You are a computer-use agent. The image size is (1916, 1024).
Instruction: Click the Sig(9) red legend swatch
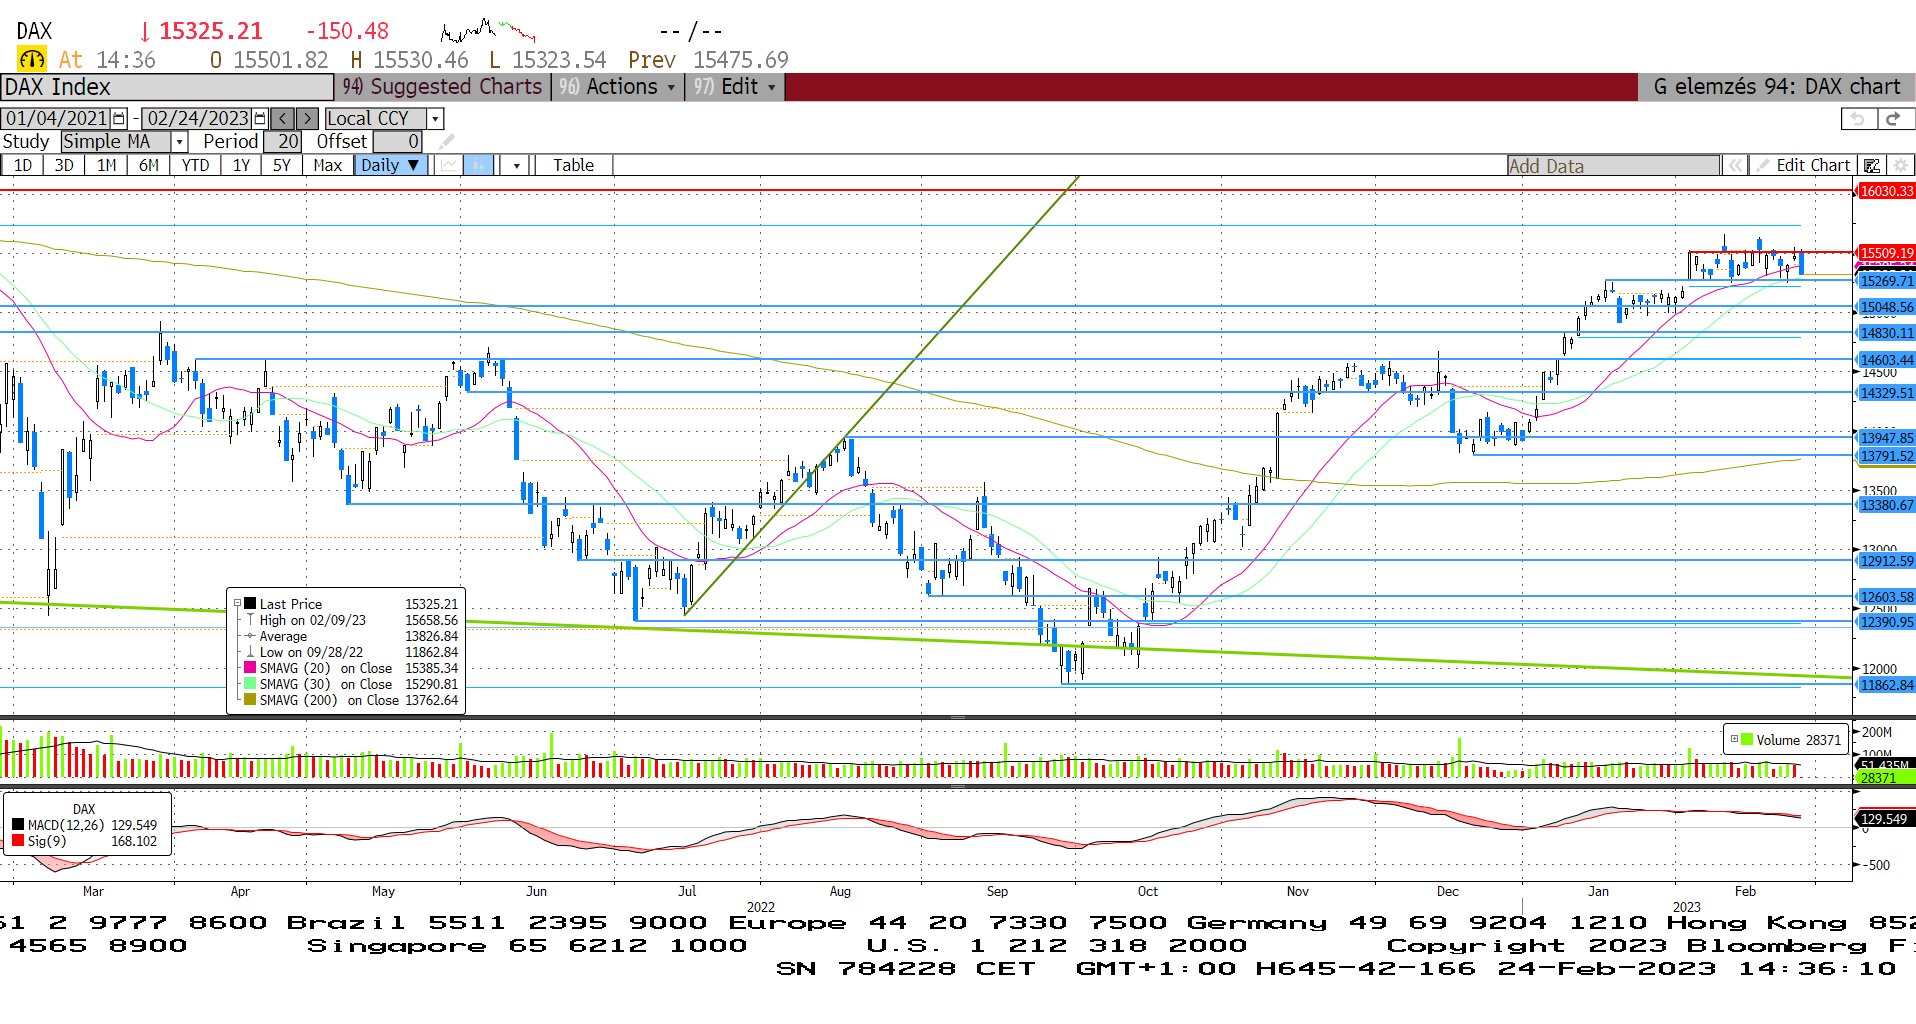[18, 841]
